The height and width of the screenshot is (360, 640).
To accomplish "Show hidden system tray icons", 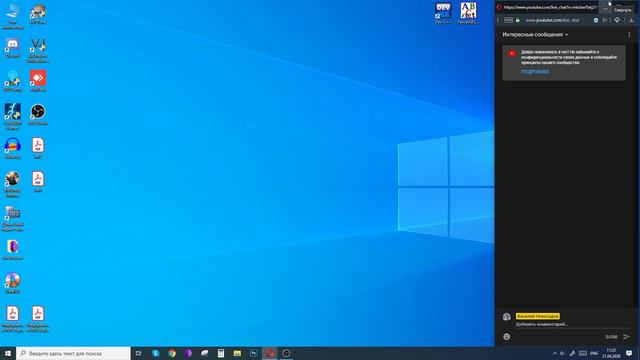I will pyautogui.click(x=554, y=353).
